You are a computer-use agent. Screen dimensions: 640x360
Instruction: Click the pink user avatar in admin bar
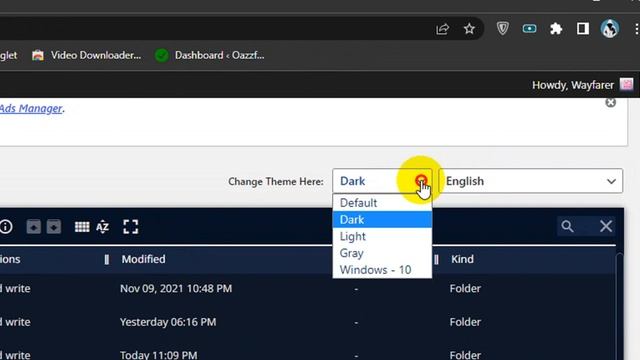coord(627,84)
